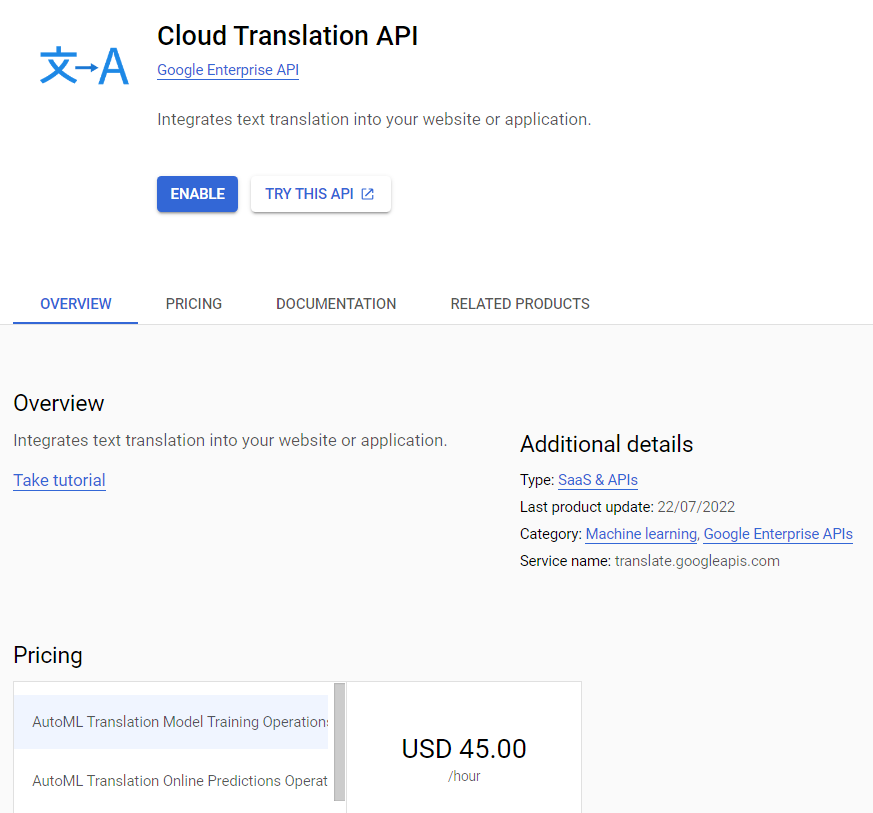Click the Overview section heading
Image resolution: width=873 pixels, height=813 pixels.
pyautogui.click(x=58, y=403)
